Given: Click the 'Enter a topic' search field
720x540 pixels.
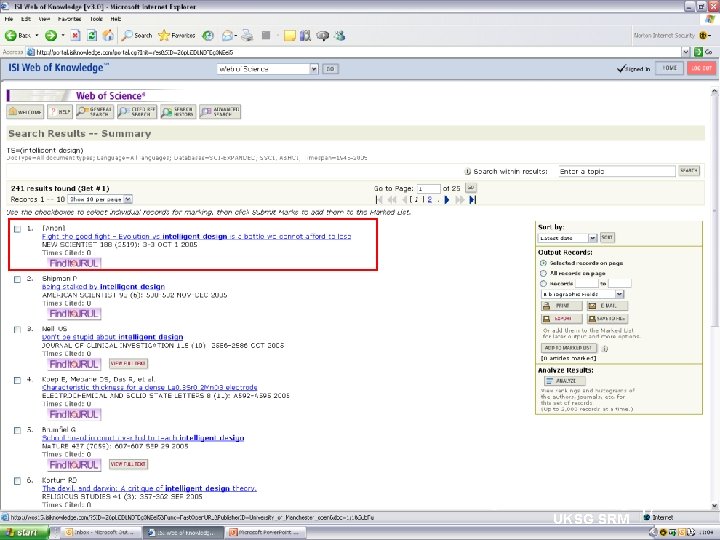Looking at the screenshot, I should pos(617,171).
